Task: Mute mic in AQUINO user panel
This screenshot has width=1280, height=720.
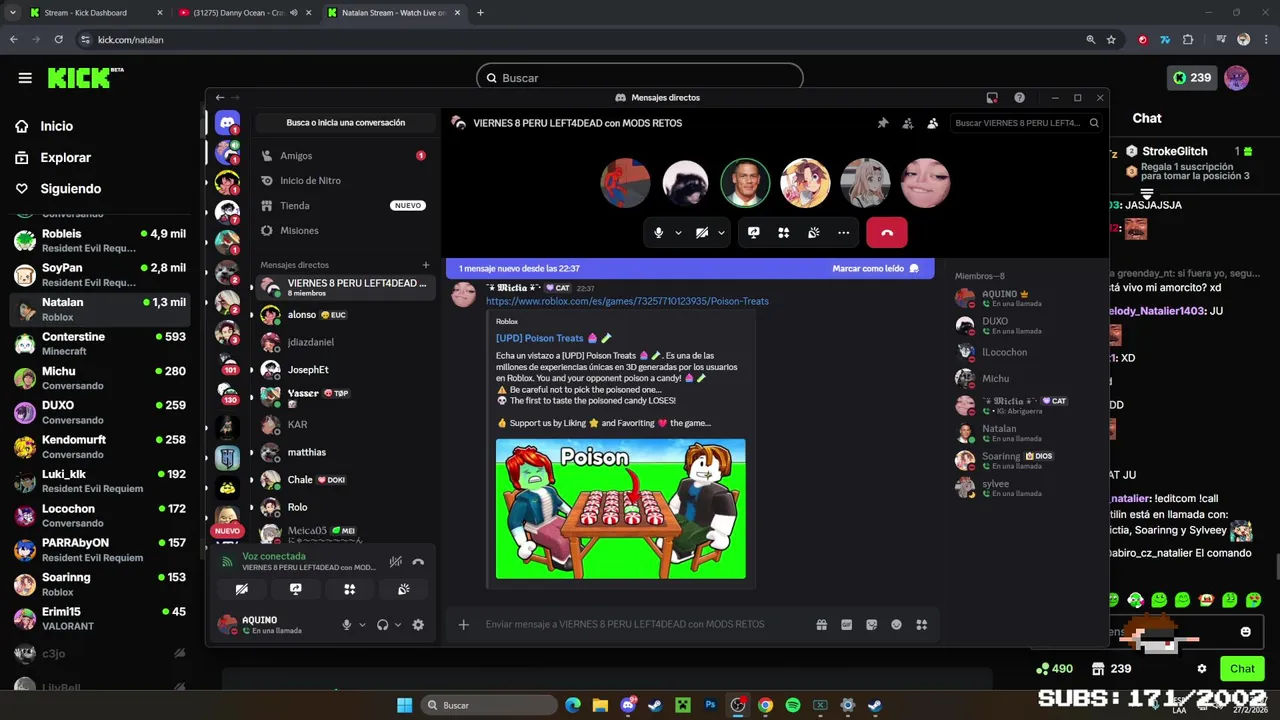Action: point(347,625)
